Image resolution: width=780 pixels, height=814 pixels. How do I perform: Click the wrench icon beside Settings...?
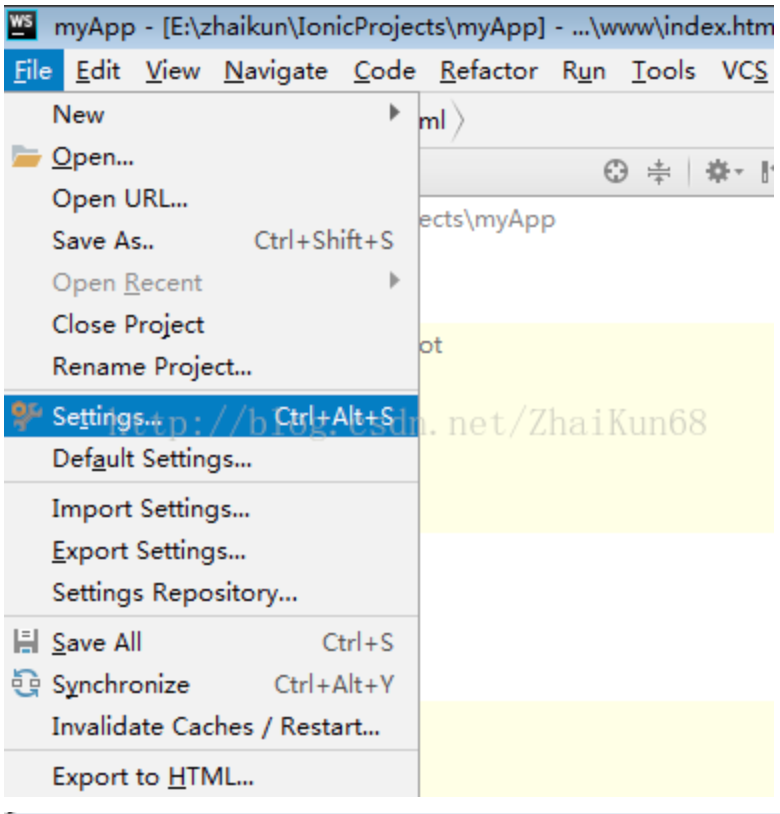26,416
